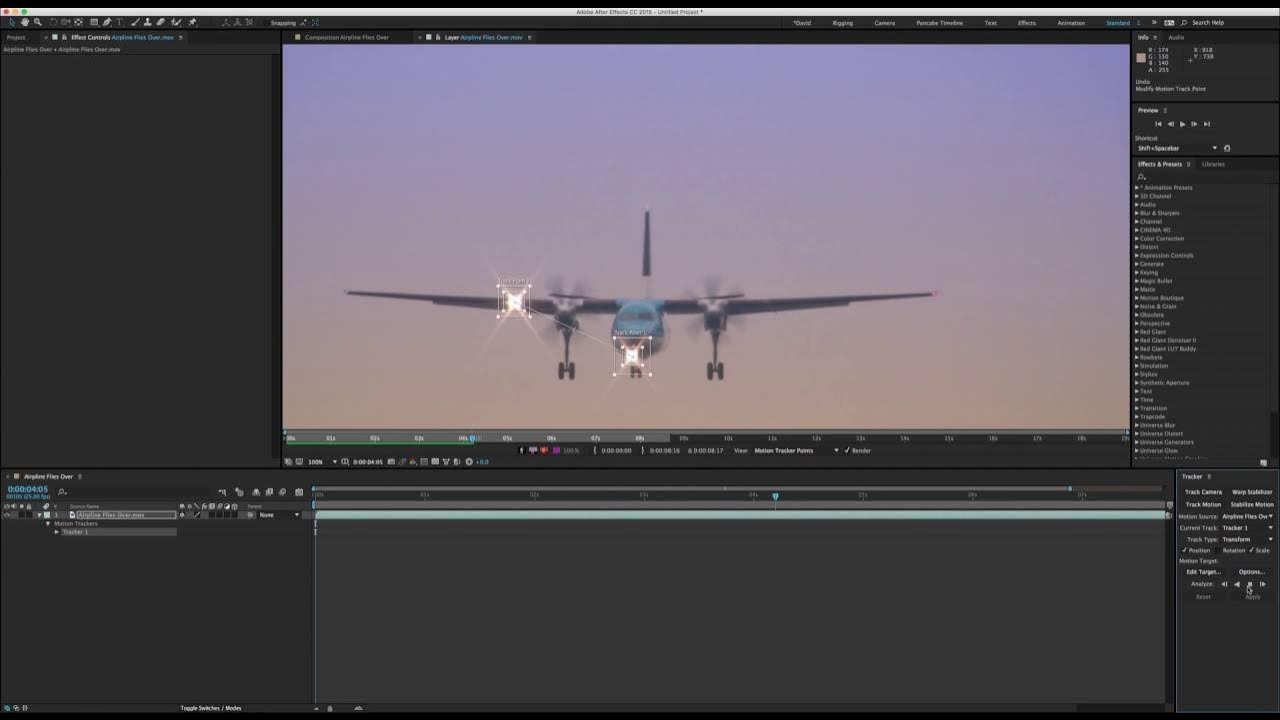Switch to the Project panel tab
1280x720 pixels.
coord(16,37)
